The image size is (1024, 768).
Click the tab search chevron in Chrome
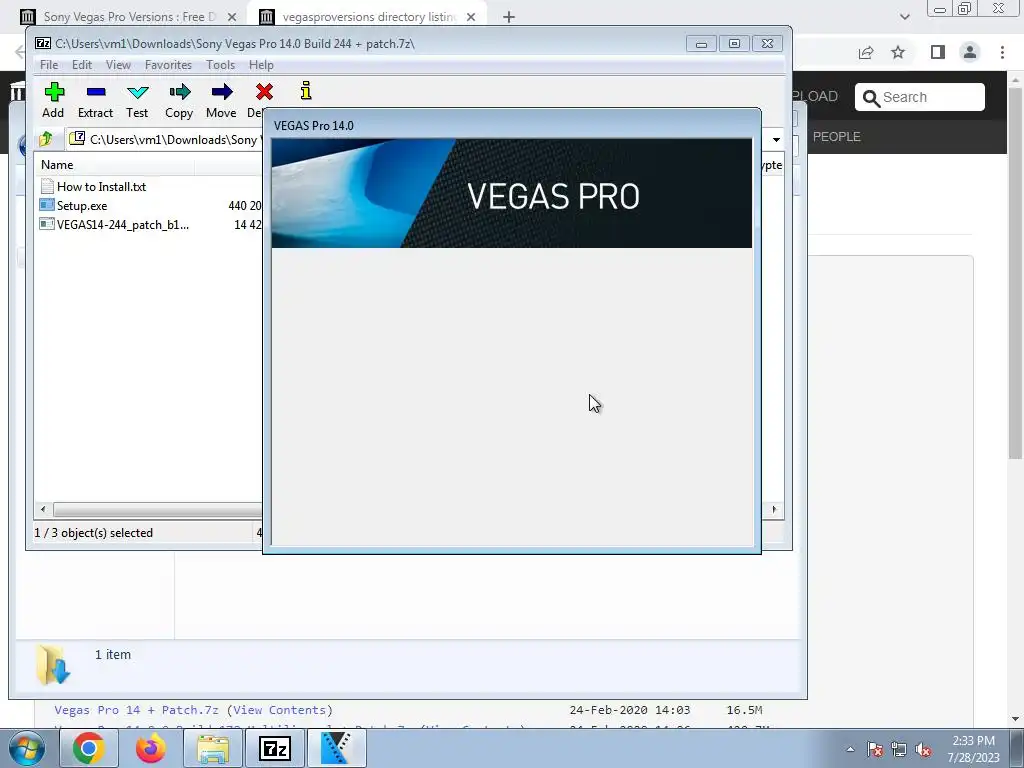(904, 17)
